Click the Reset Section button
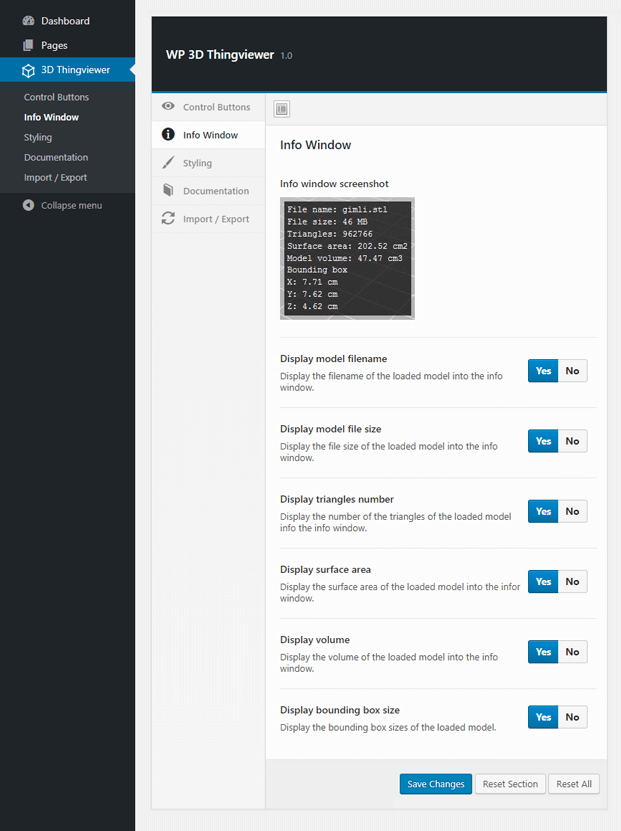The width and height of the screenshot is (621, 831). [x=510, y=784]
